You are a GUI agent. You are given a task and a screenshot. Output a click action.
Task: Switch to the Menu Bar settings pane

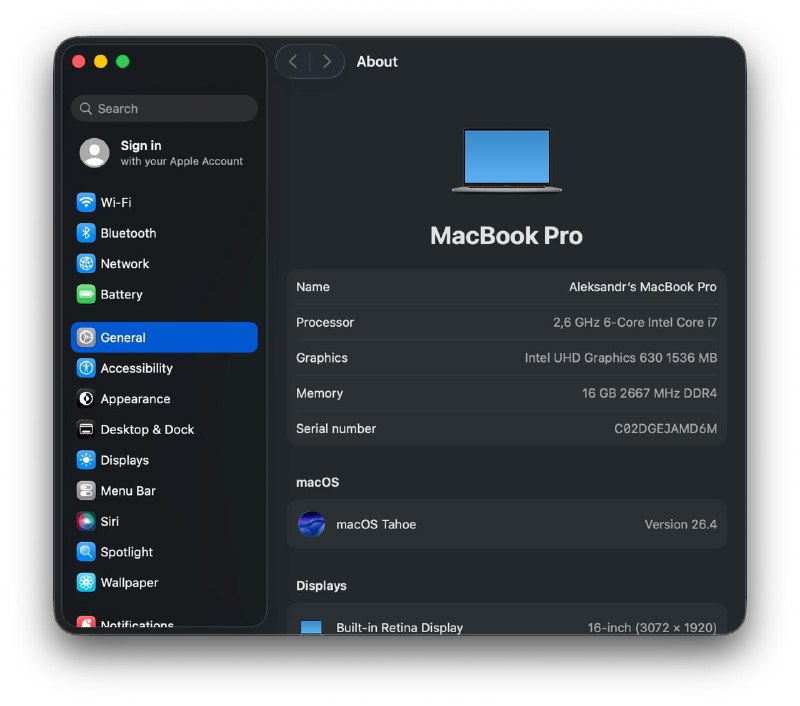point(128,490)
